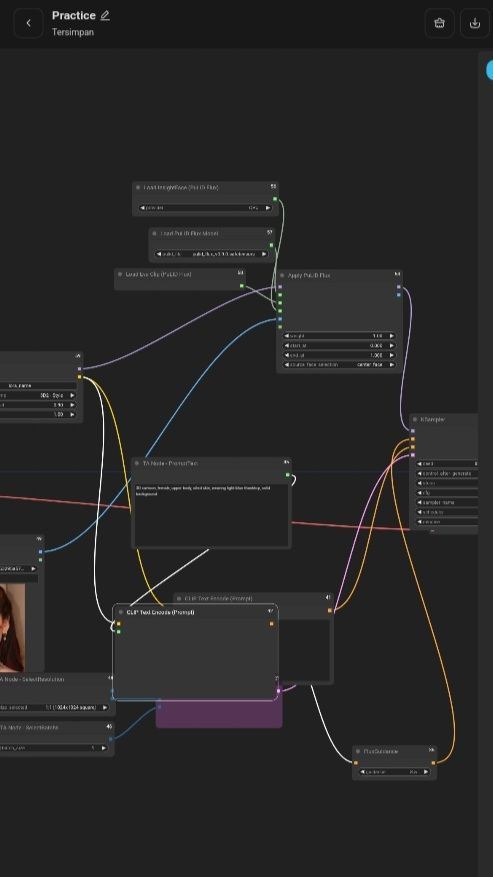Viewport: 493px width, 877px height.
Task: Toggle collapse on Load InsightFace node
Action: point(138,187)
